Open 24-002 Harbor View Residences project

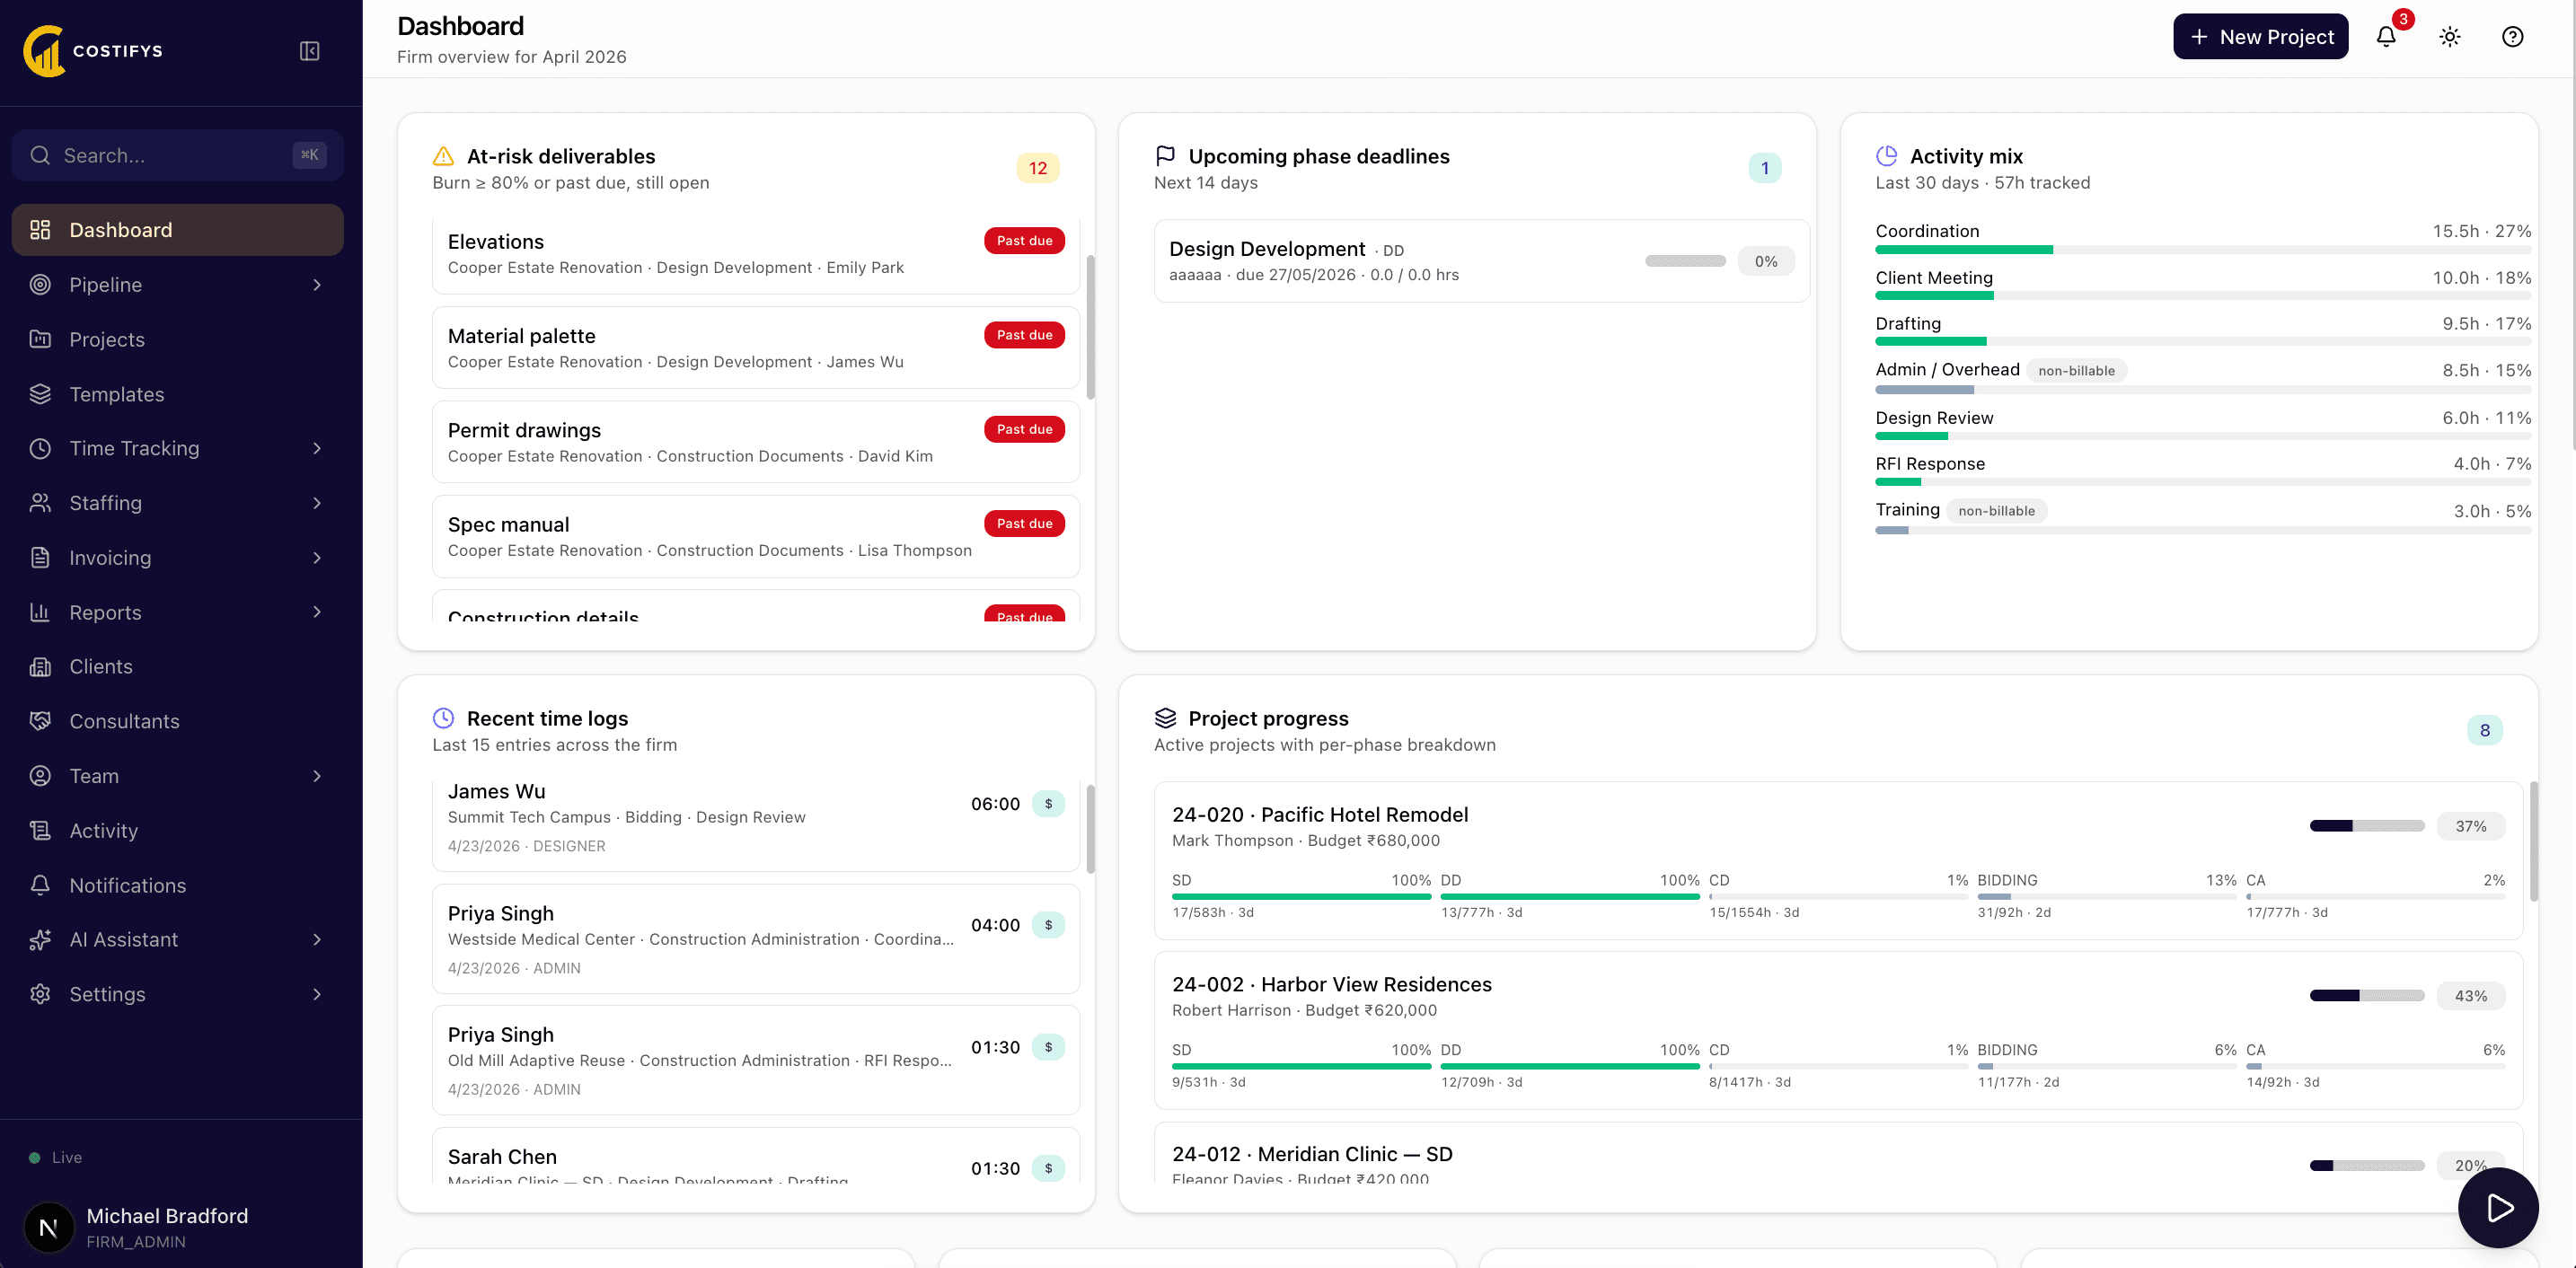pyautogui.click(x=1838, y=1030)
